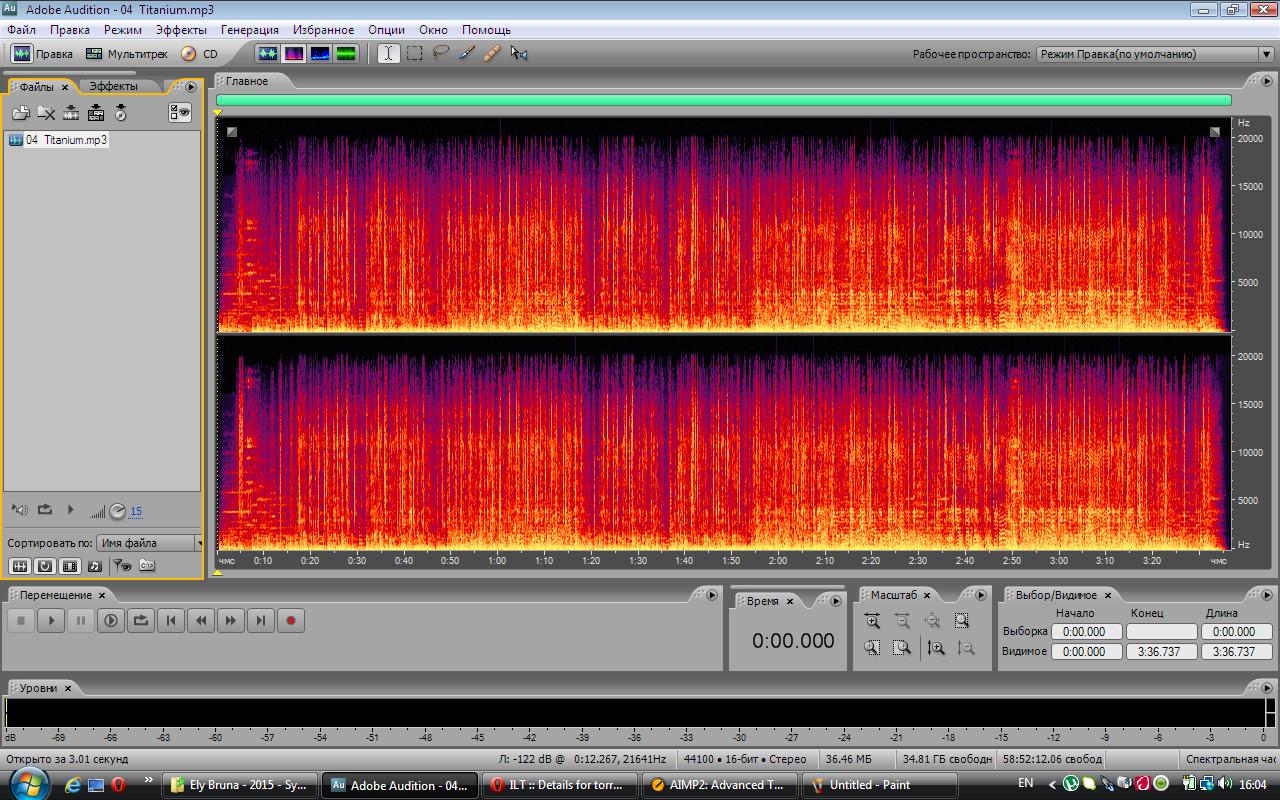Click the Zoom In Vertically icon
Image resolution: width=1280 pixels, height=800 pixels.
[935, 648]
